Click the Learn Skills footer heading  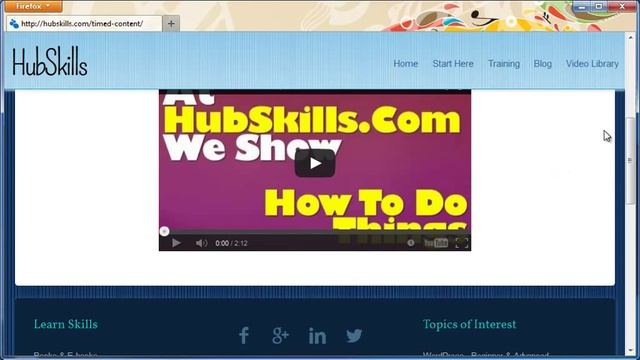(x=66, y=324)
